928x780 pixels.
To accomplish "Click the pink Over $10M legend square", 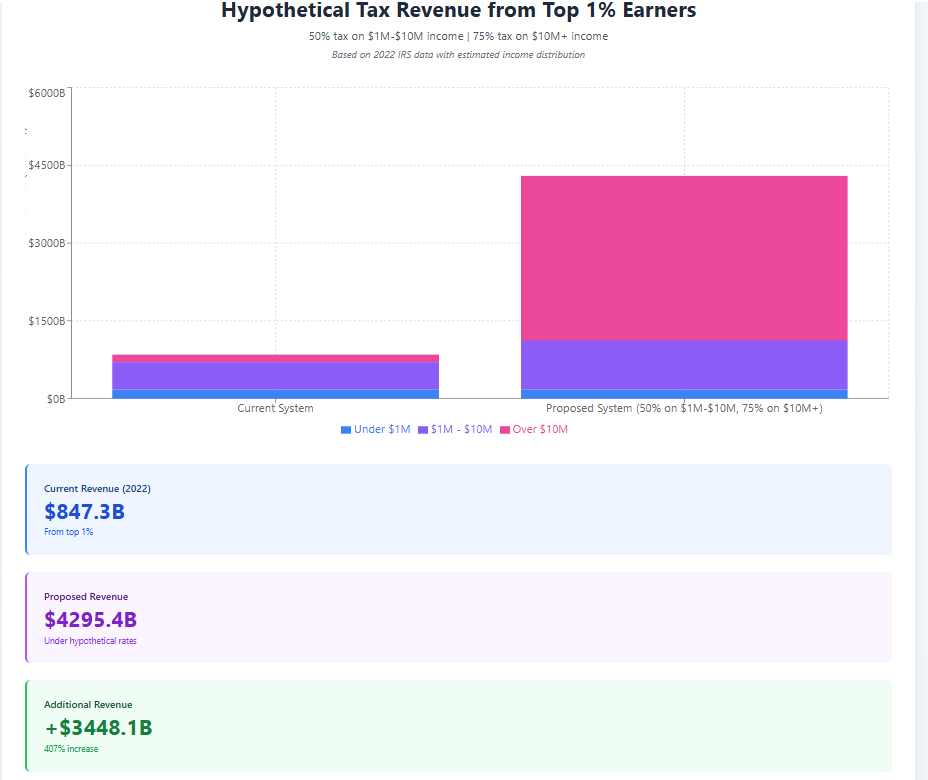I will click(x=505, y=430).
